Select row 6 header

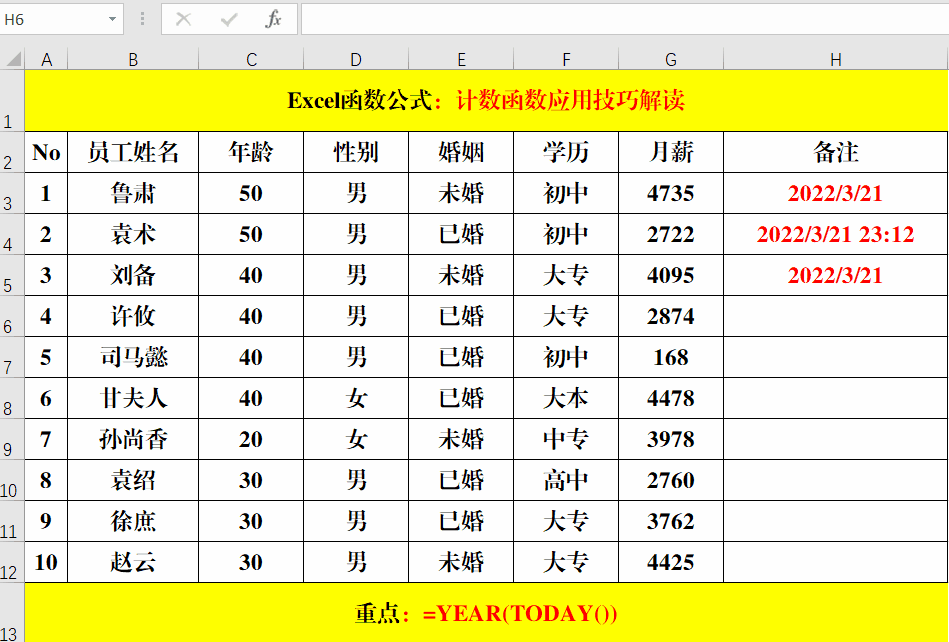point(12,316)
